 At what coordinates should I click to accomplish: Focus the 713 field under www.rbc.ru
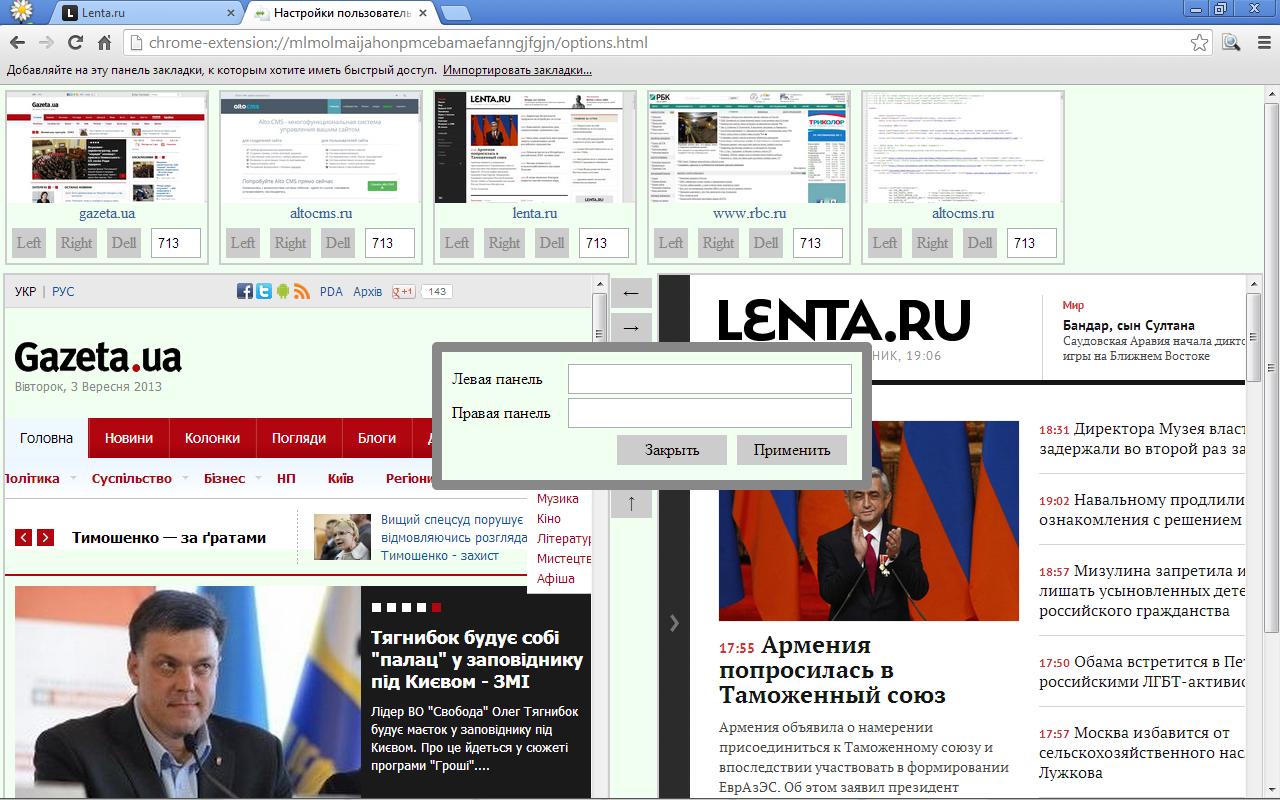818,243
